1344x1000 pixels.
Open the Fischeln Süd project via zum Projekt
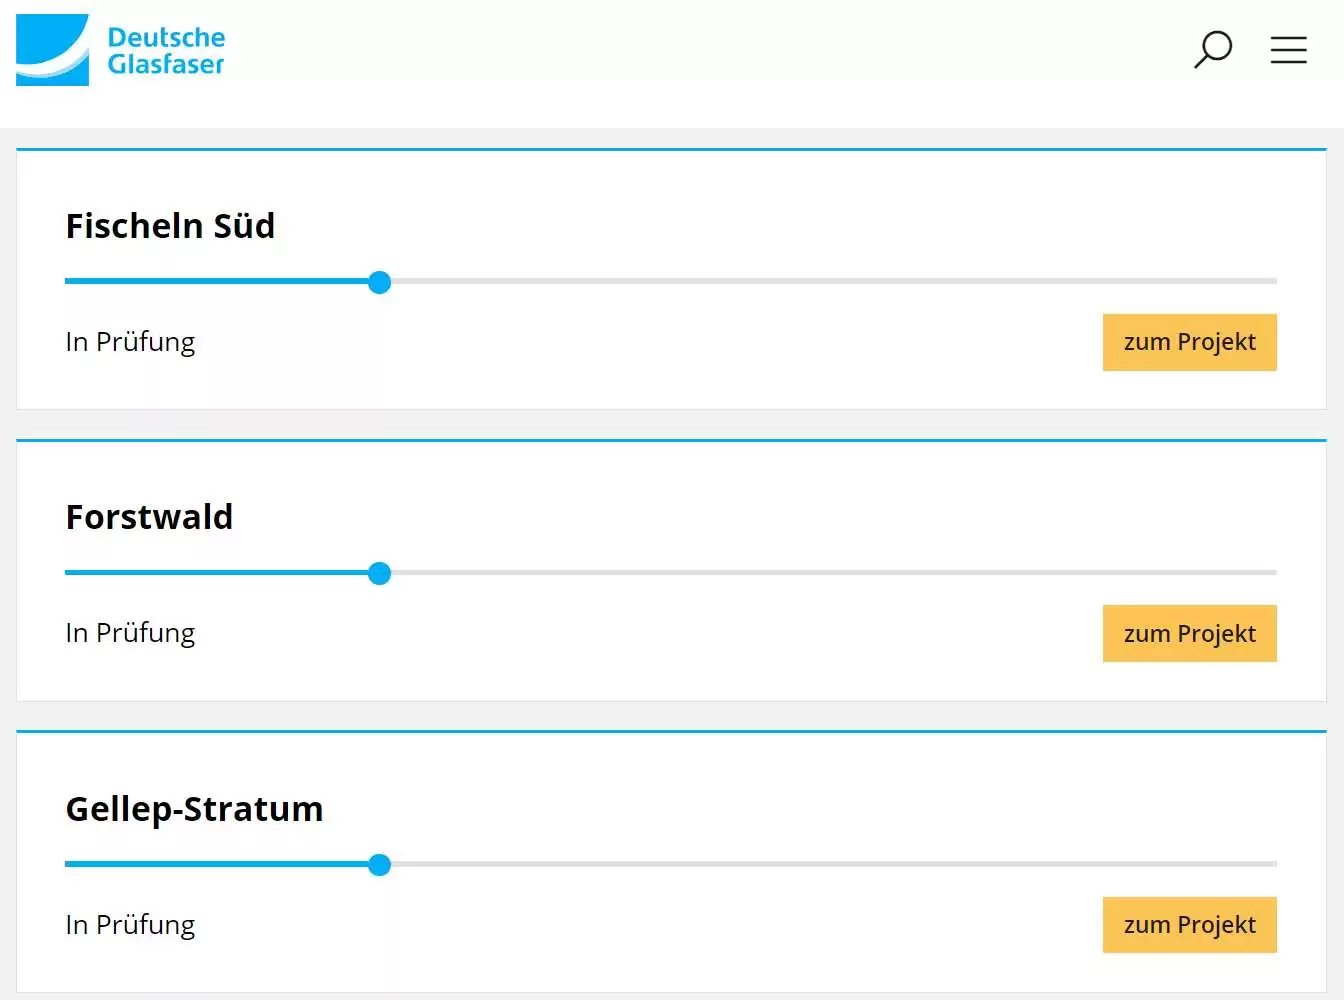[x=1189, y=342]
